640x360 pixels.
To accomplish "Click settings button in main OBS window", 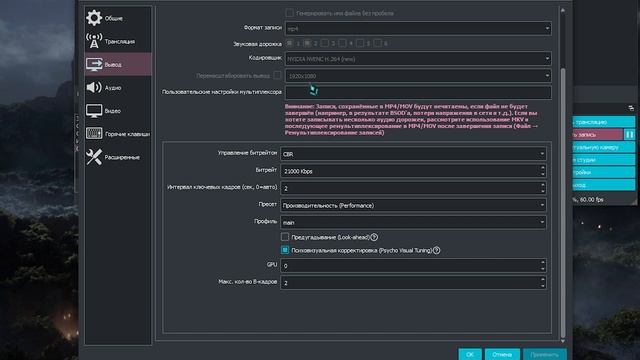I will click(604, 172).
